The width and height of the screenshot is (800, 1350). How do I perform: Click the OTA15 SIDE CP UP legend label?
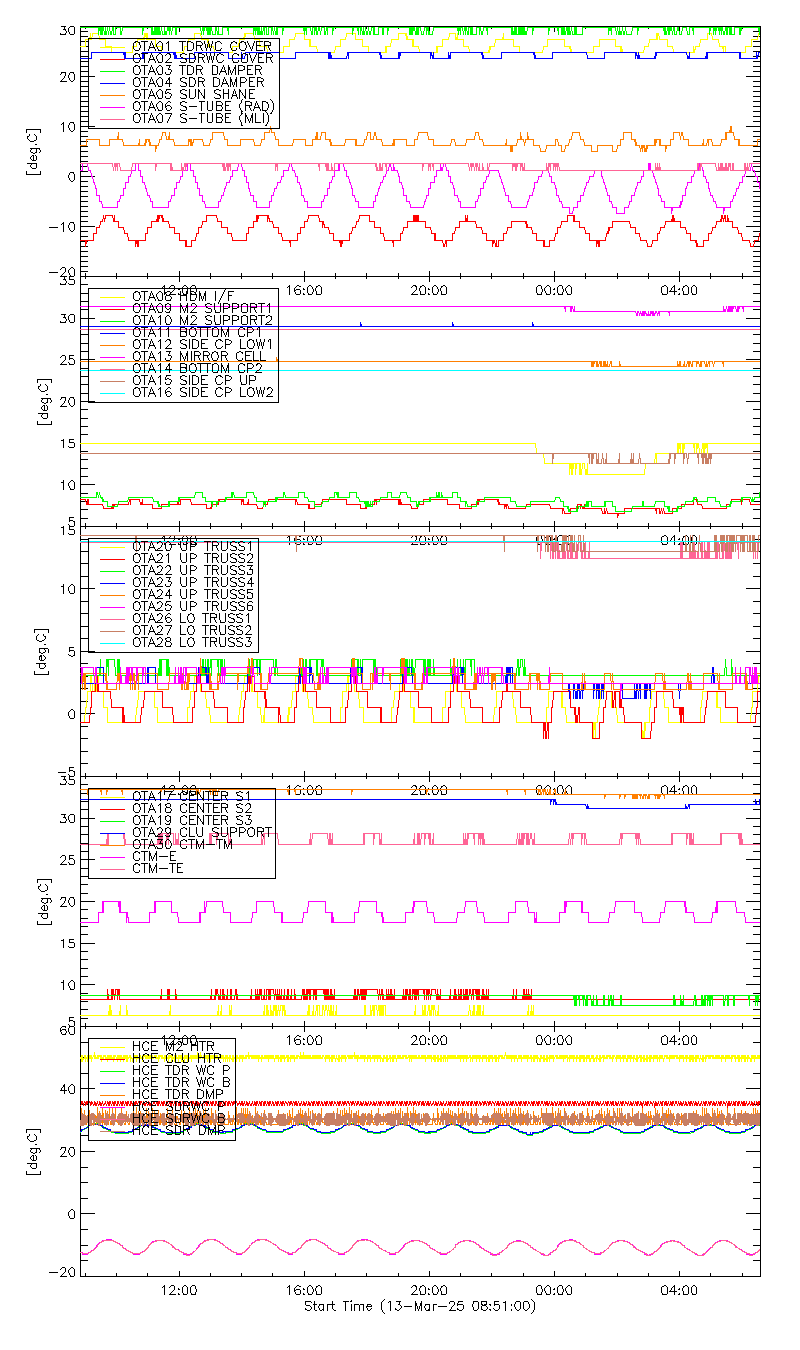pos(194,380)
